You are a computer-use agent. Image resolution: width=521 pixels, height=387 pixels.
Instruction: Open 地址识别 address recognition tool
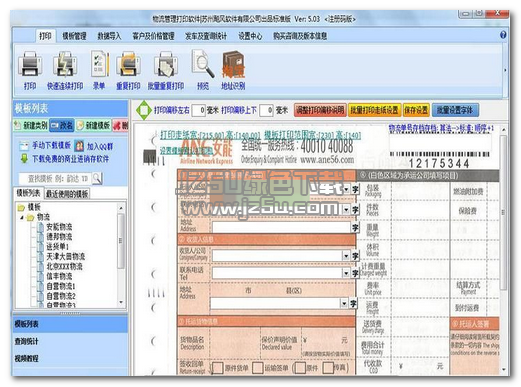pyautogui.click(x=233, y=64)
